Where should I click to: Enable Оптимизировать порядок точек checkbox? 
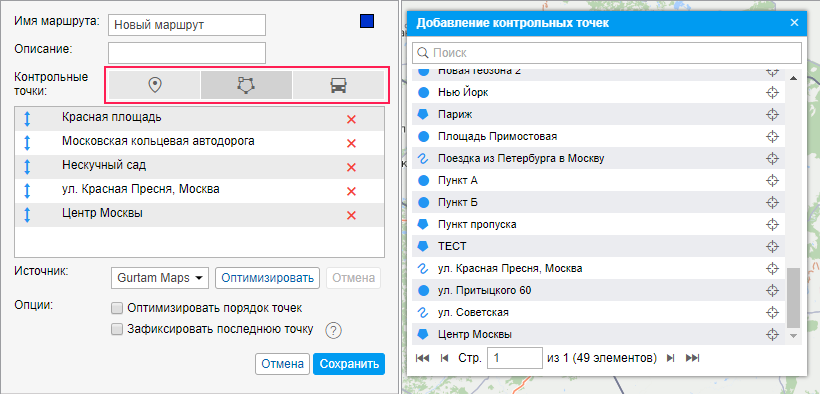tap(117, 308)
